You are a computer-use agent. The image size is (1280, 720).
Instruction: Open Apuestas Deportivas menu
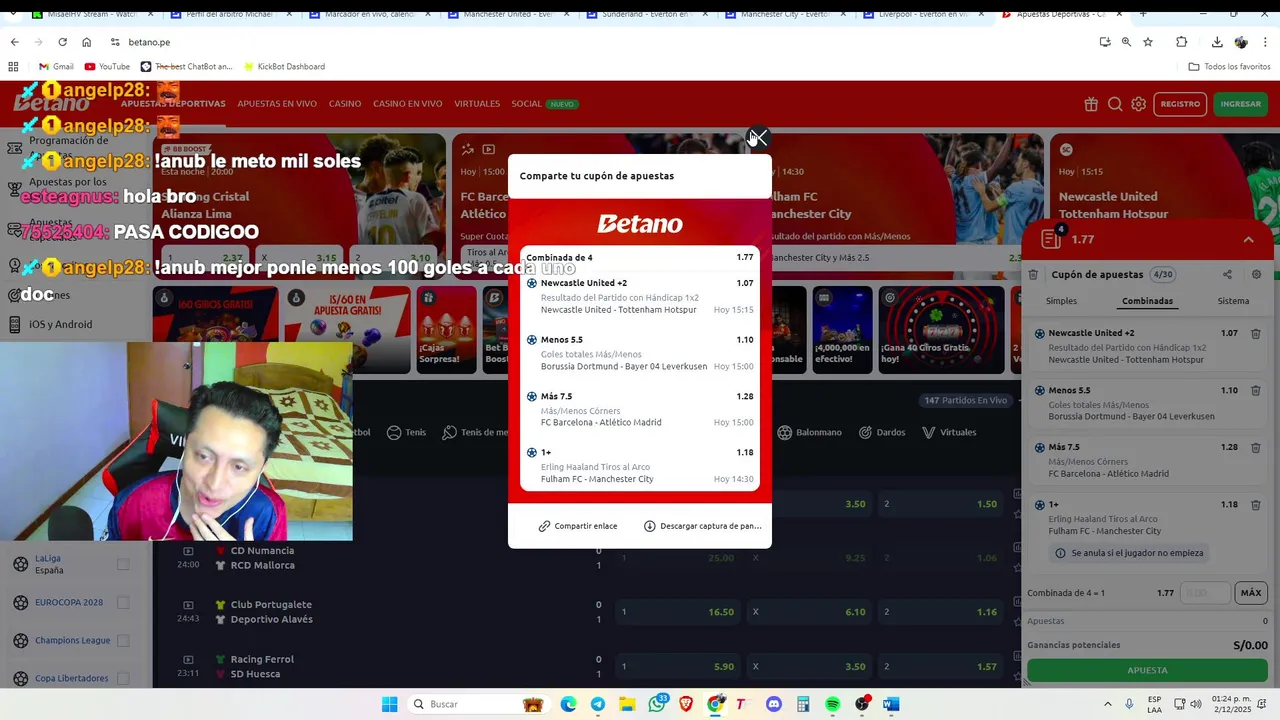[x=173, y=104]
